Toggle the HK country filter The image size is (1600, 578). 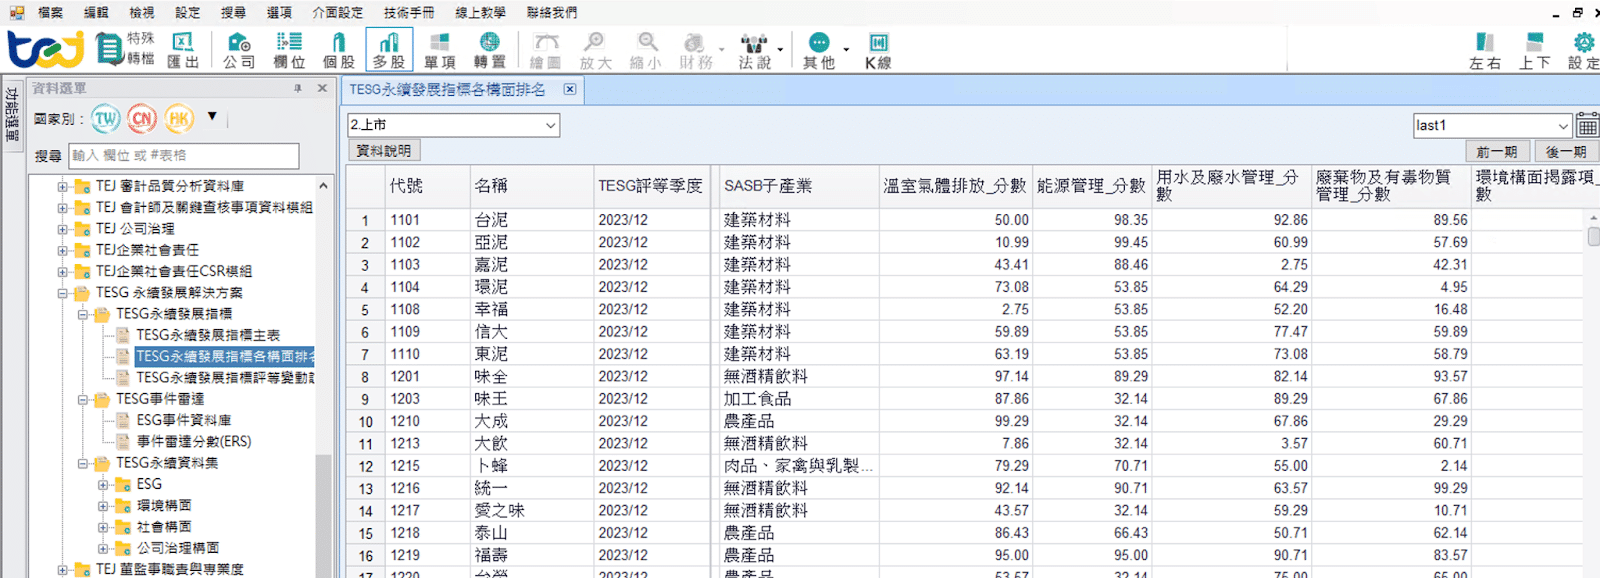(179, 119)
